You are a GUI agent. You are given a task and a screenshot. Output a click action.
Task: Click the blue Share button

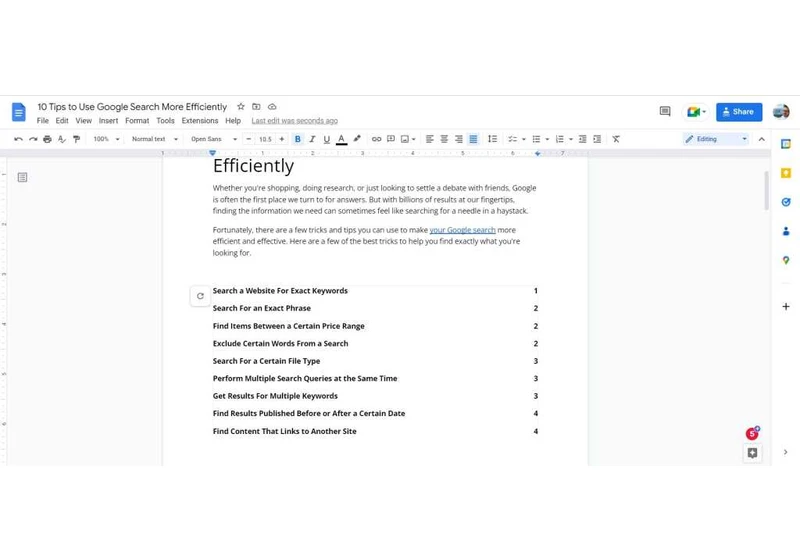click(739, 112)
